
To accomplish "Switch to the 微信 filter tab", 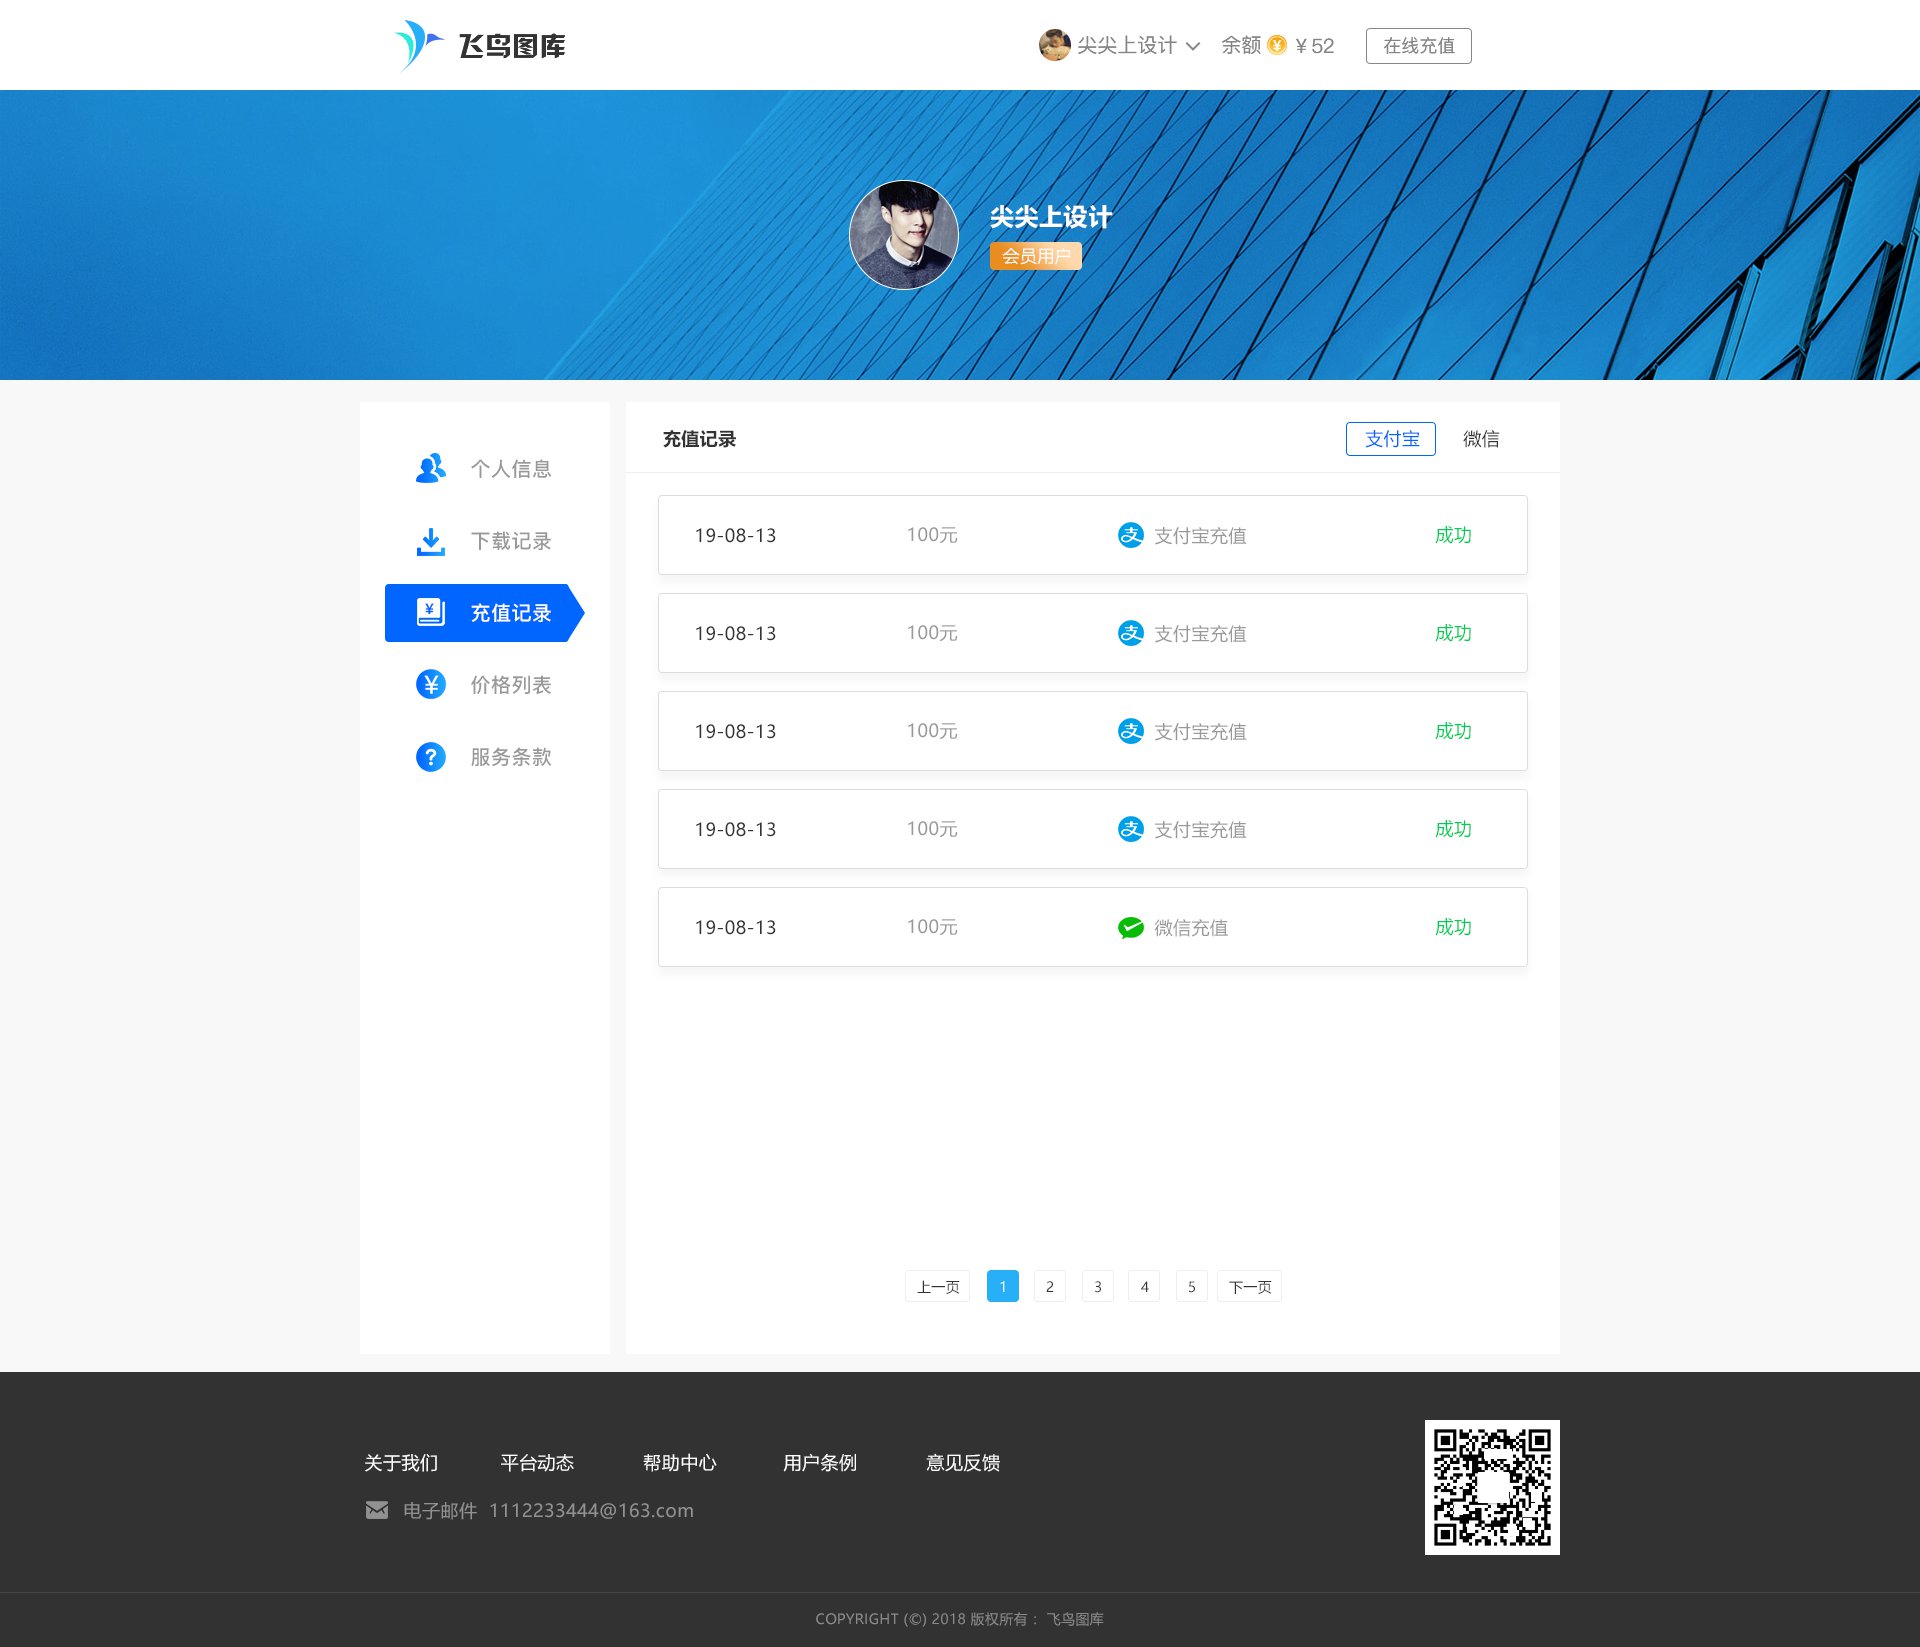I will tap(1481, 439).
